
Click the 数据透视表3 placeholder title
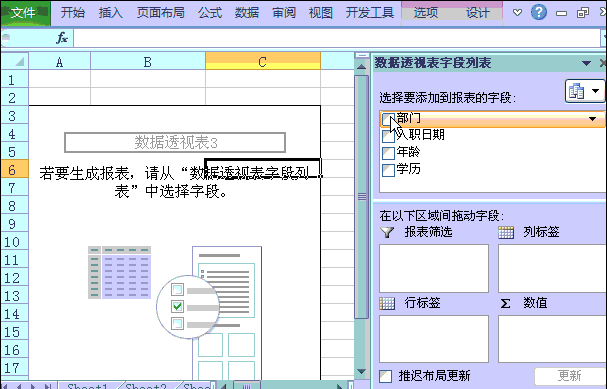[x=175, y=142]
